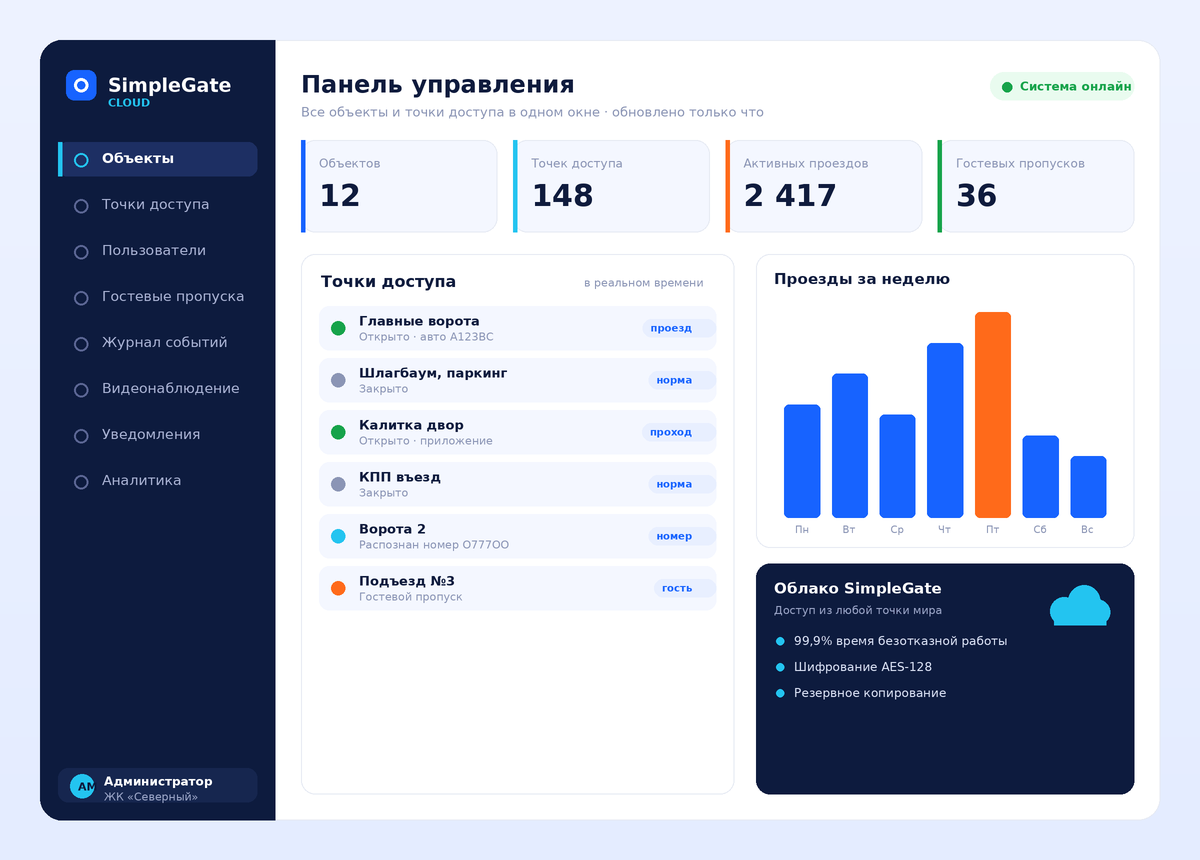
Task: Open the Активных проездов 2 417 card
Action: point(824,186)
